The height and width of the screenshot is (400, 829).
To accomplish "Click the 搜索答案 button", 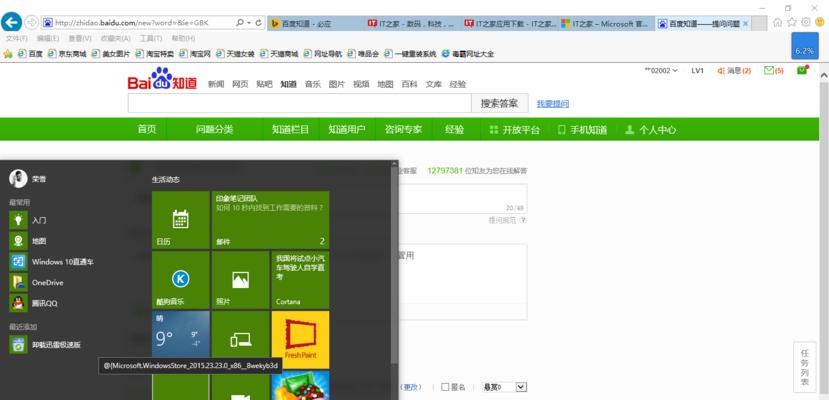I will click(500, 104).
